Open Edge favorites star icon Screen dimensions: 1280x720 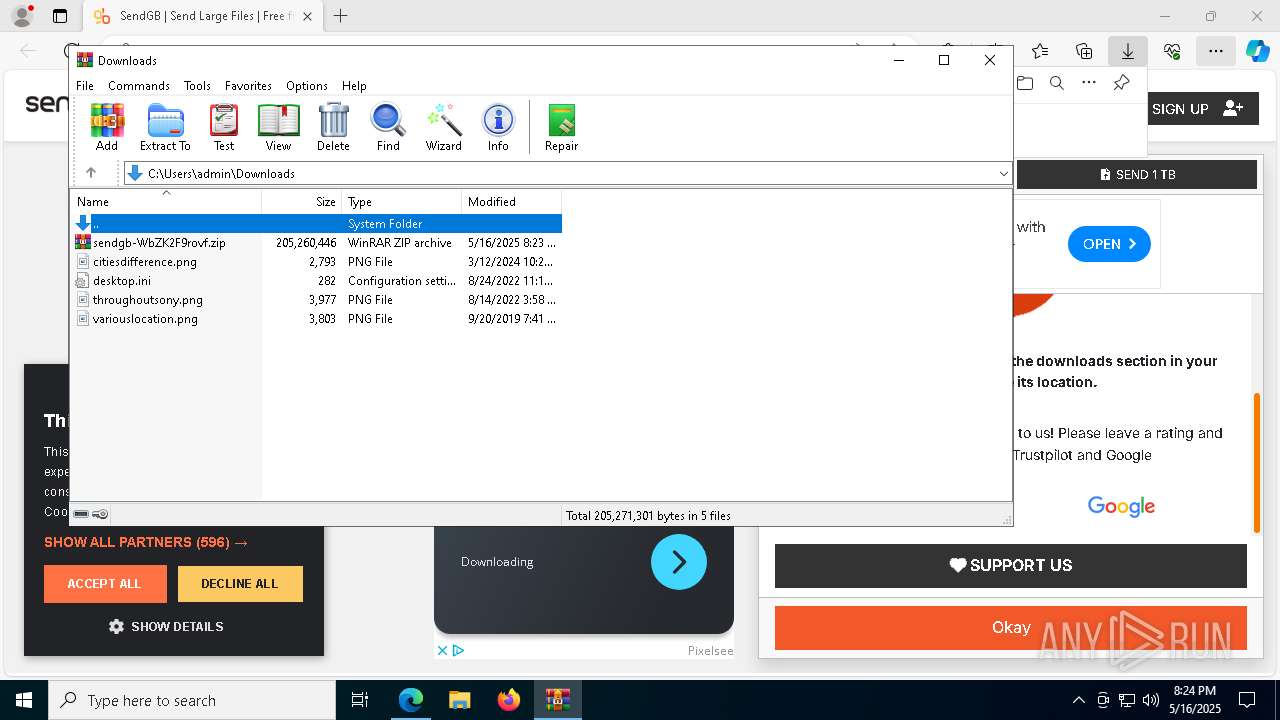coord(1040,51)
